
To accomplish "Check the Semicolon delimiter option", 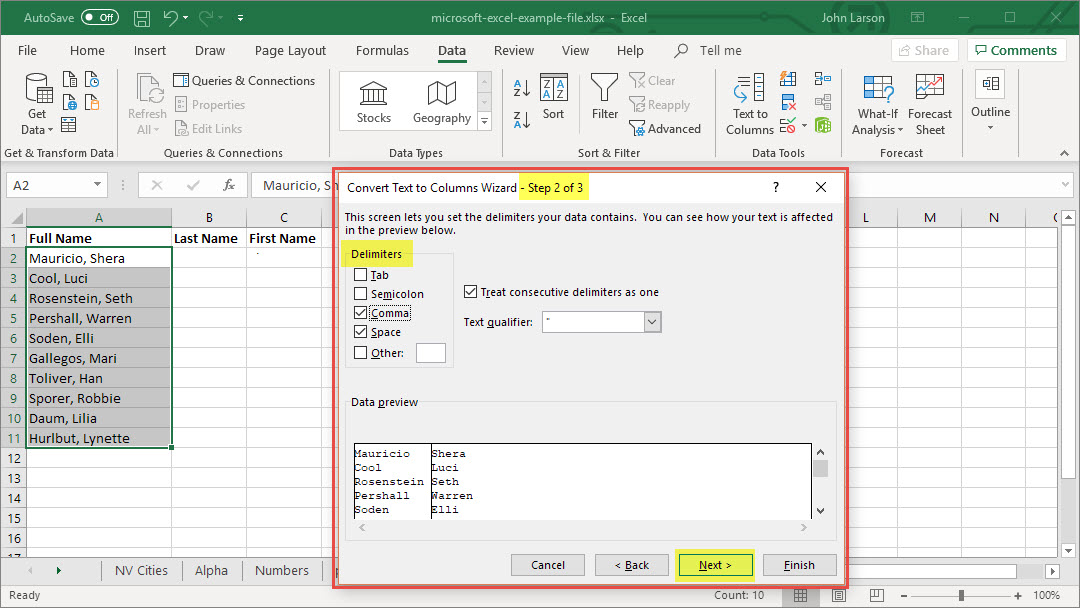I will pyautogui.click(x=361, y=294).
